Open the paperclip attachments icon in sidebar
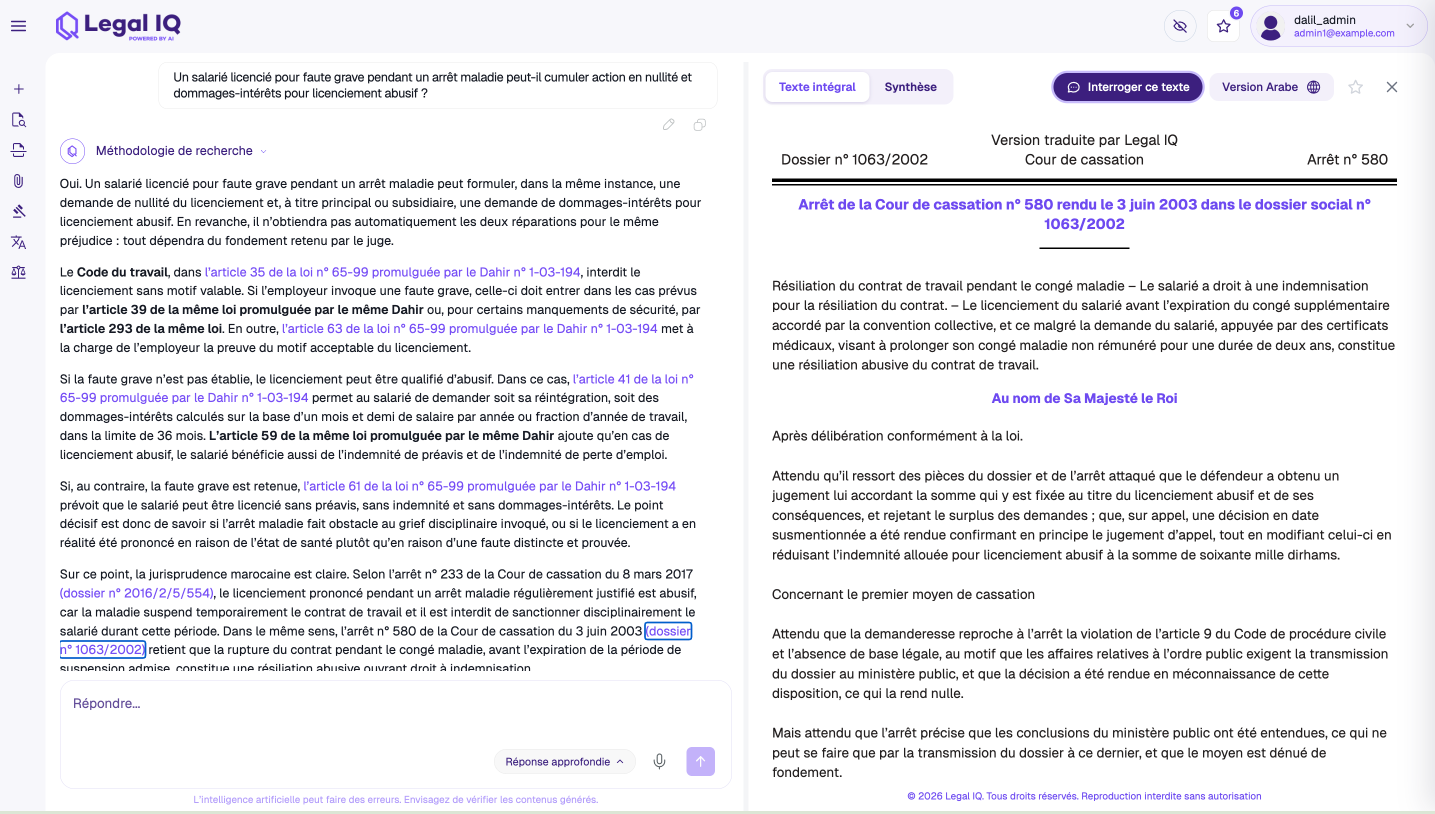 point(18,181)
